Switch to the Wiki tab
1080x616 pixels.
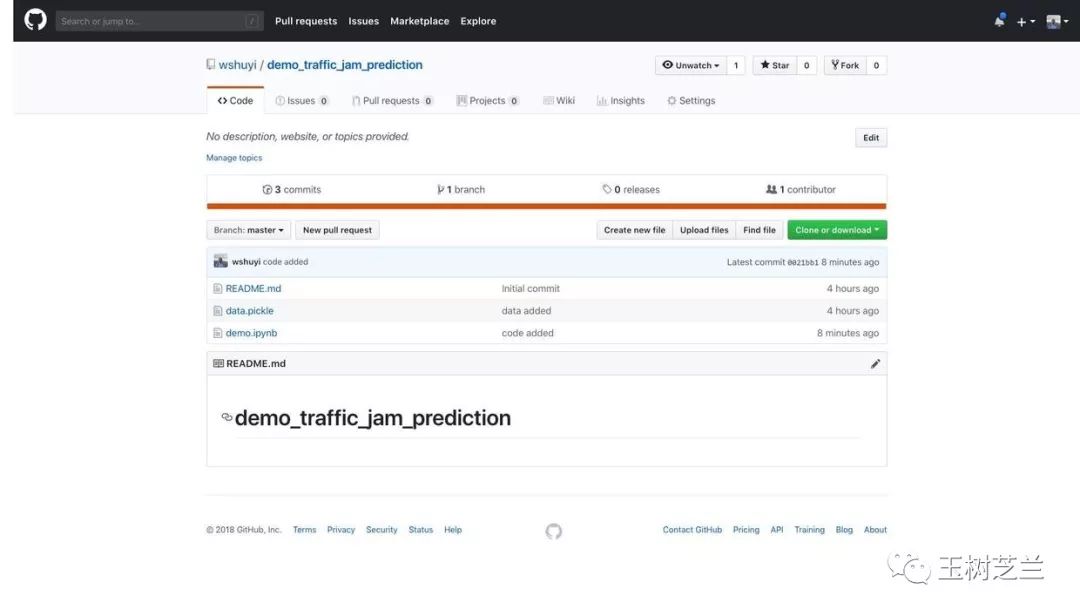click(x=559, y=101)
